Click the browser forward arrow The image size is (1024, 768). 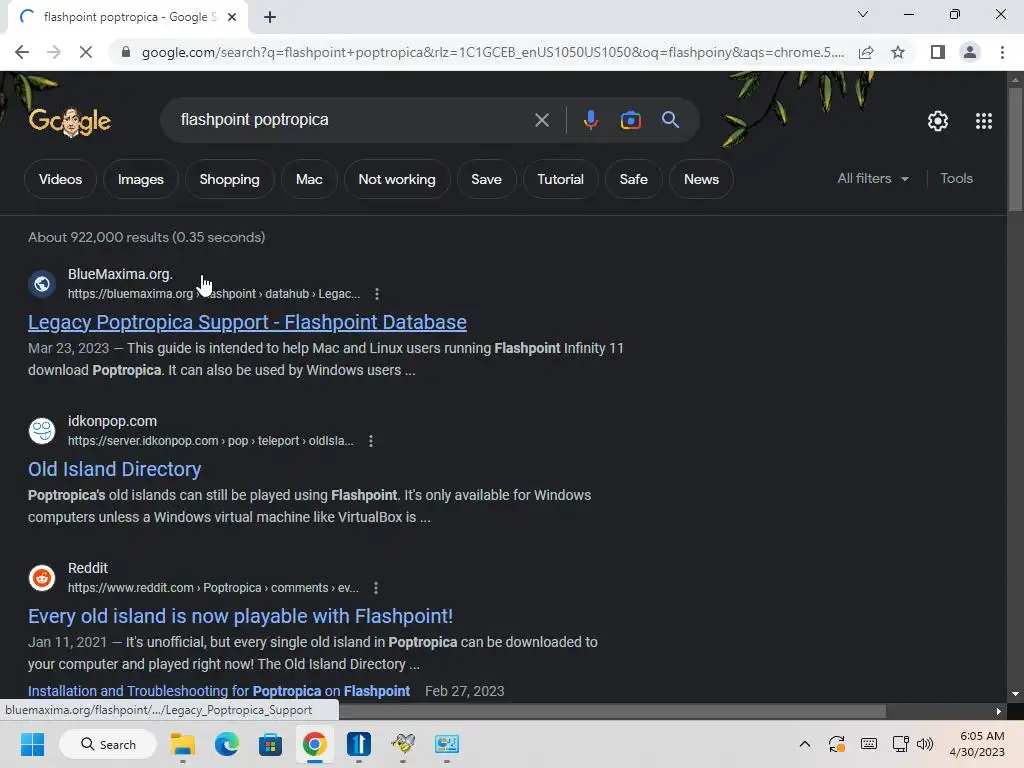pyautogui.click(x=54, y=52)
